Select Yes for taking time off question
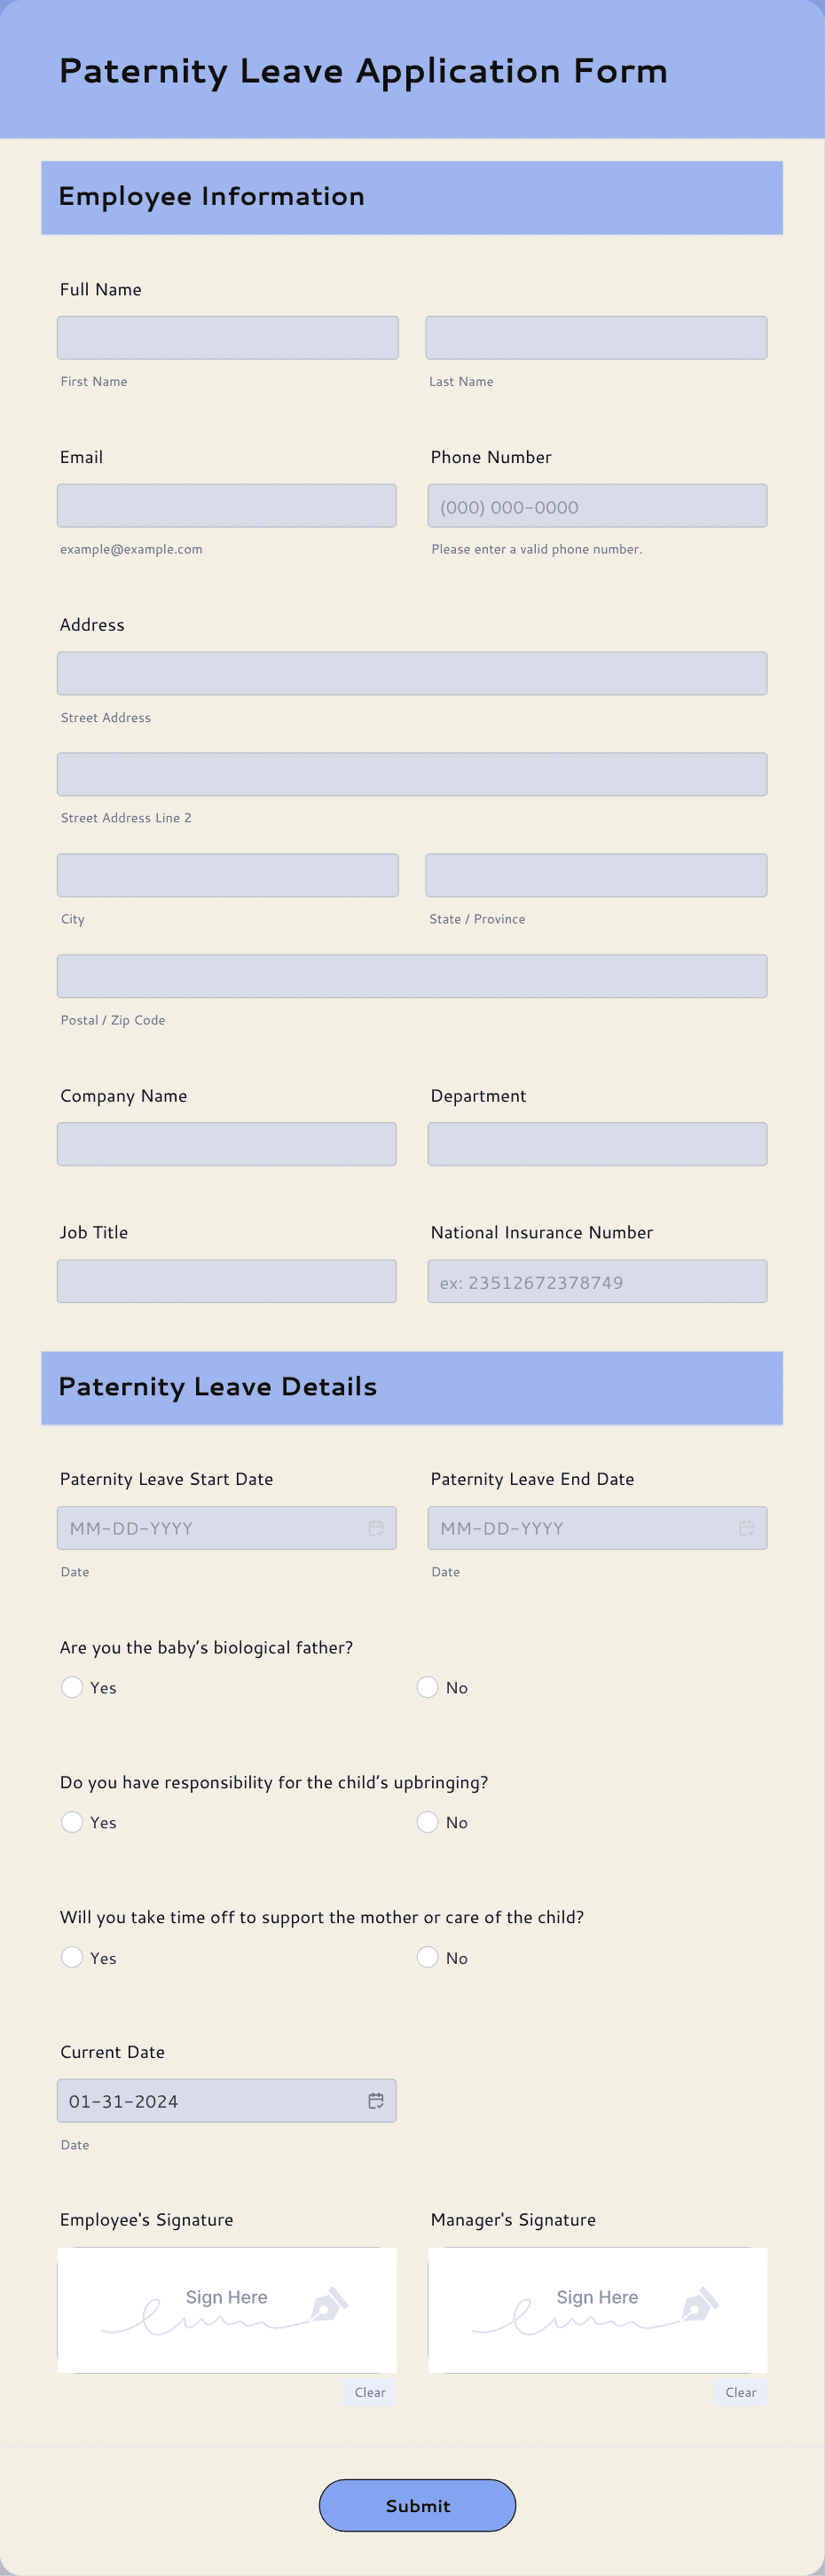Image resolution: width=825 pixels, height=2576 pixels. 72,1957
